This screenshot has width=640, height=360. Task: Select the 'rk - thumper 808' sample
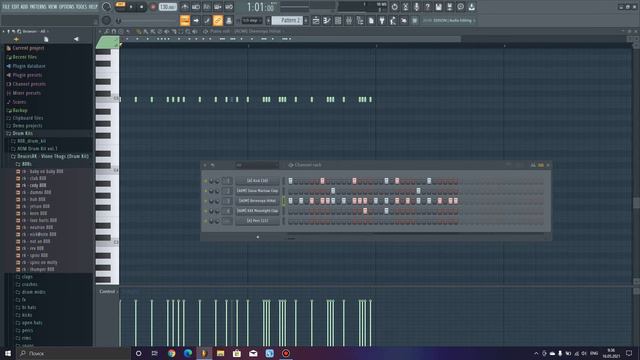[x=38, y=269]
